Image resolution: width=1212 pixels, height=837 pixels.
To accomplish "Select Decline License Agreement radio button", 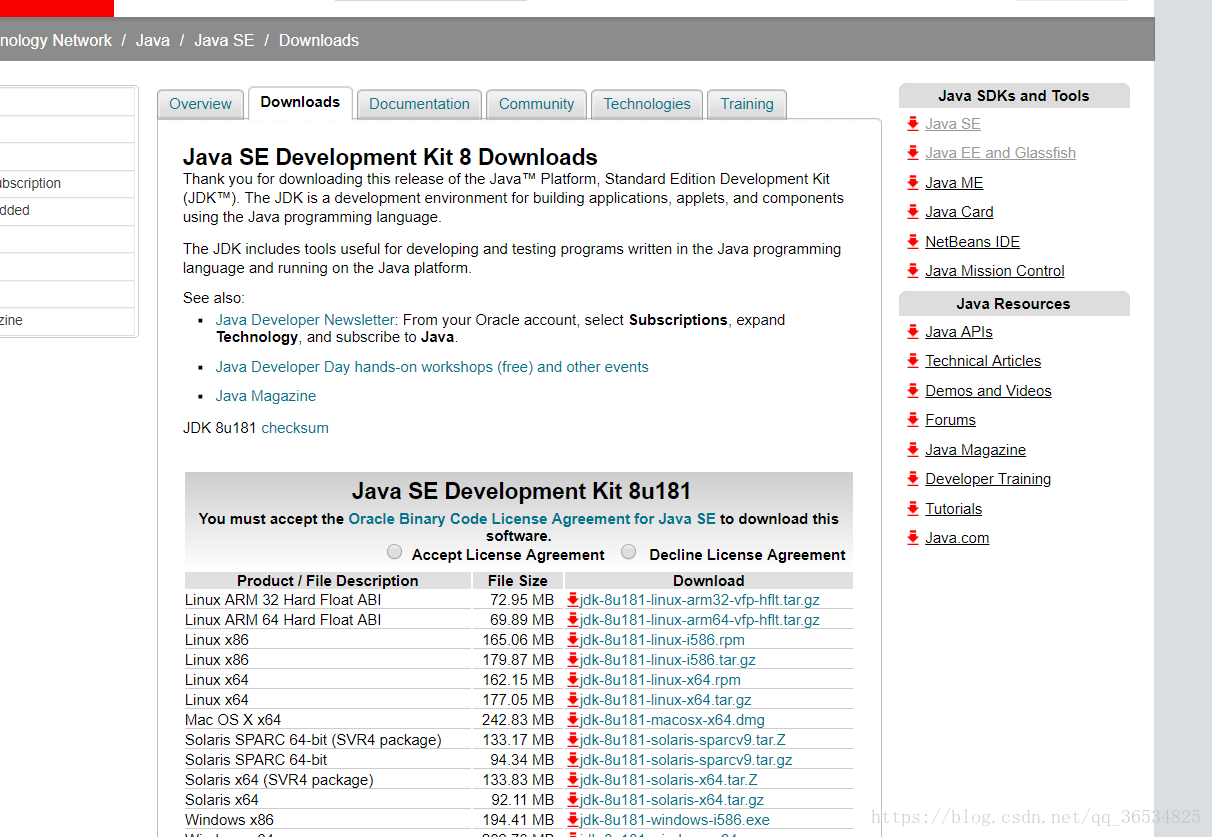I will pos(629,552).
